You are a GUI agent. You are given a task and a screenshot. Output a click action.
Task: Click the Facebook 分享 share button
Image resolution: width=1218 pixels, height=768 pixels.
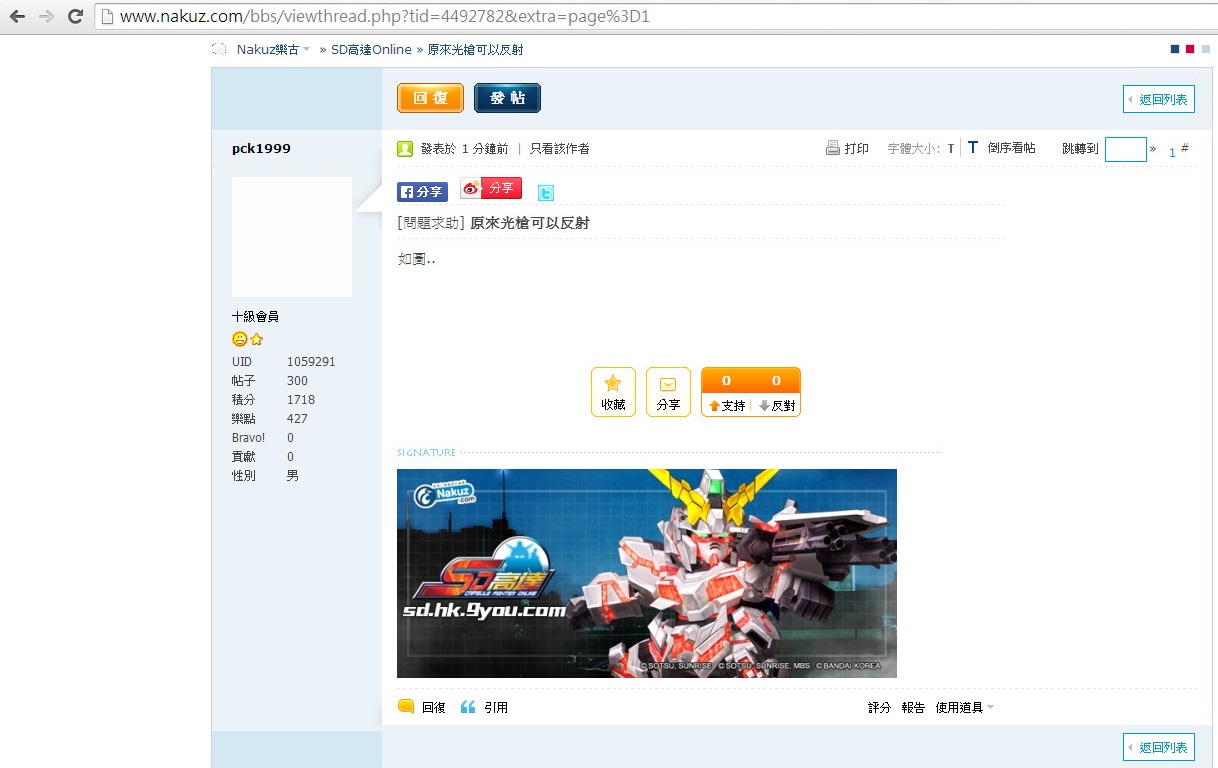click(422, 192)
